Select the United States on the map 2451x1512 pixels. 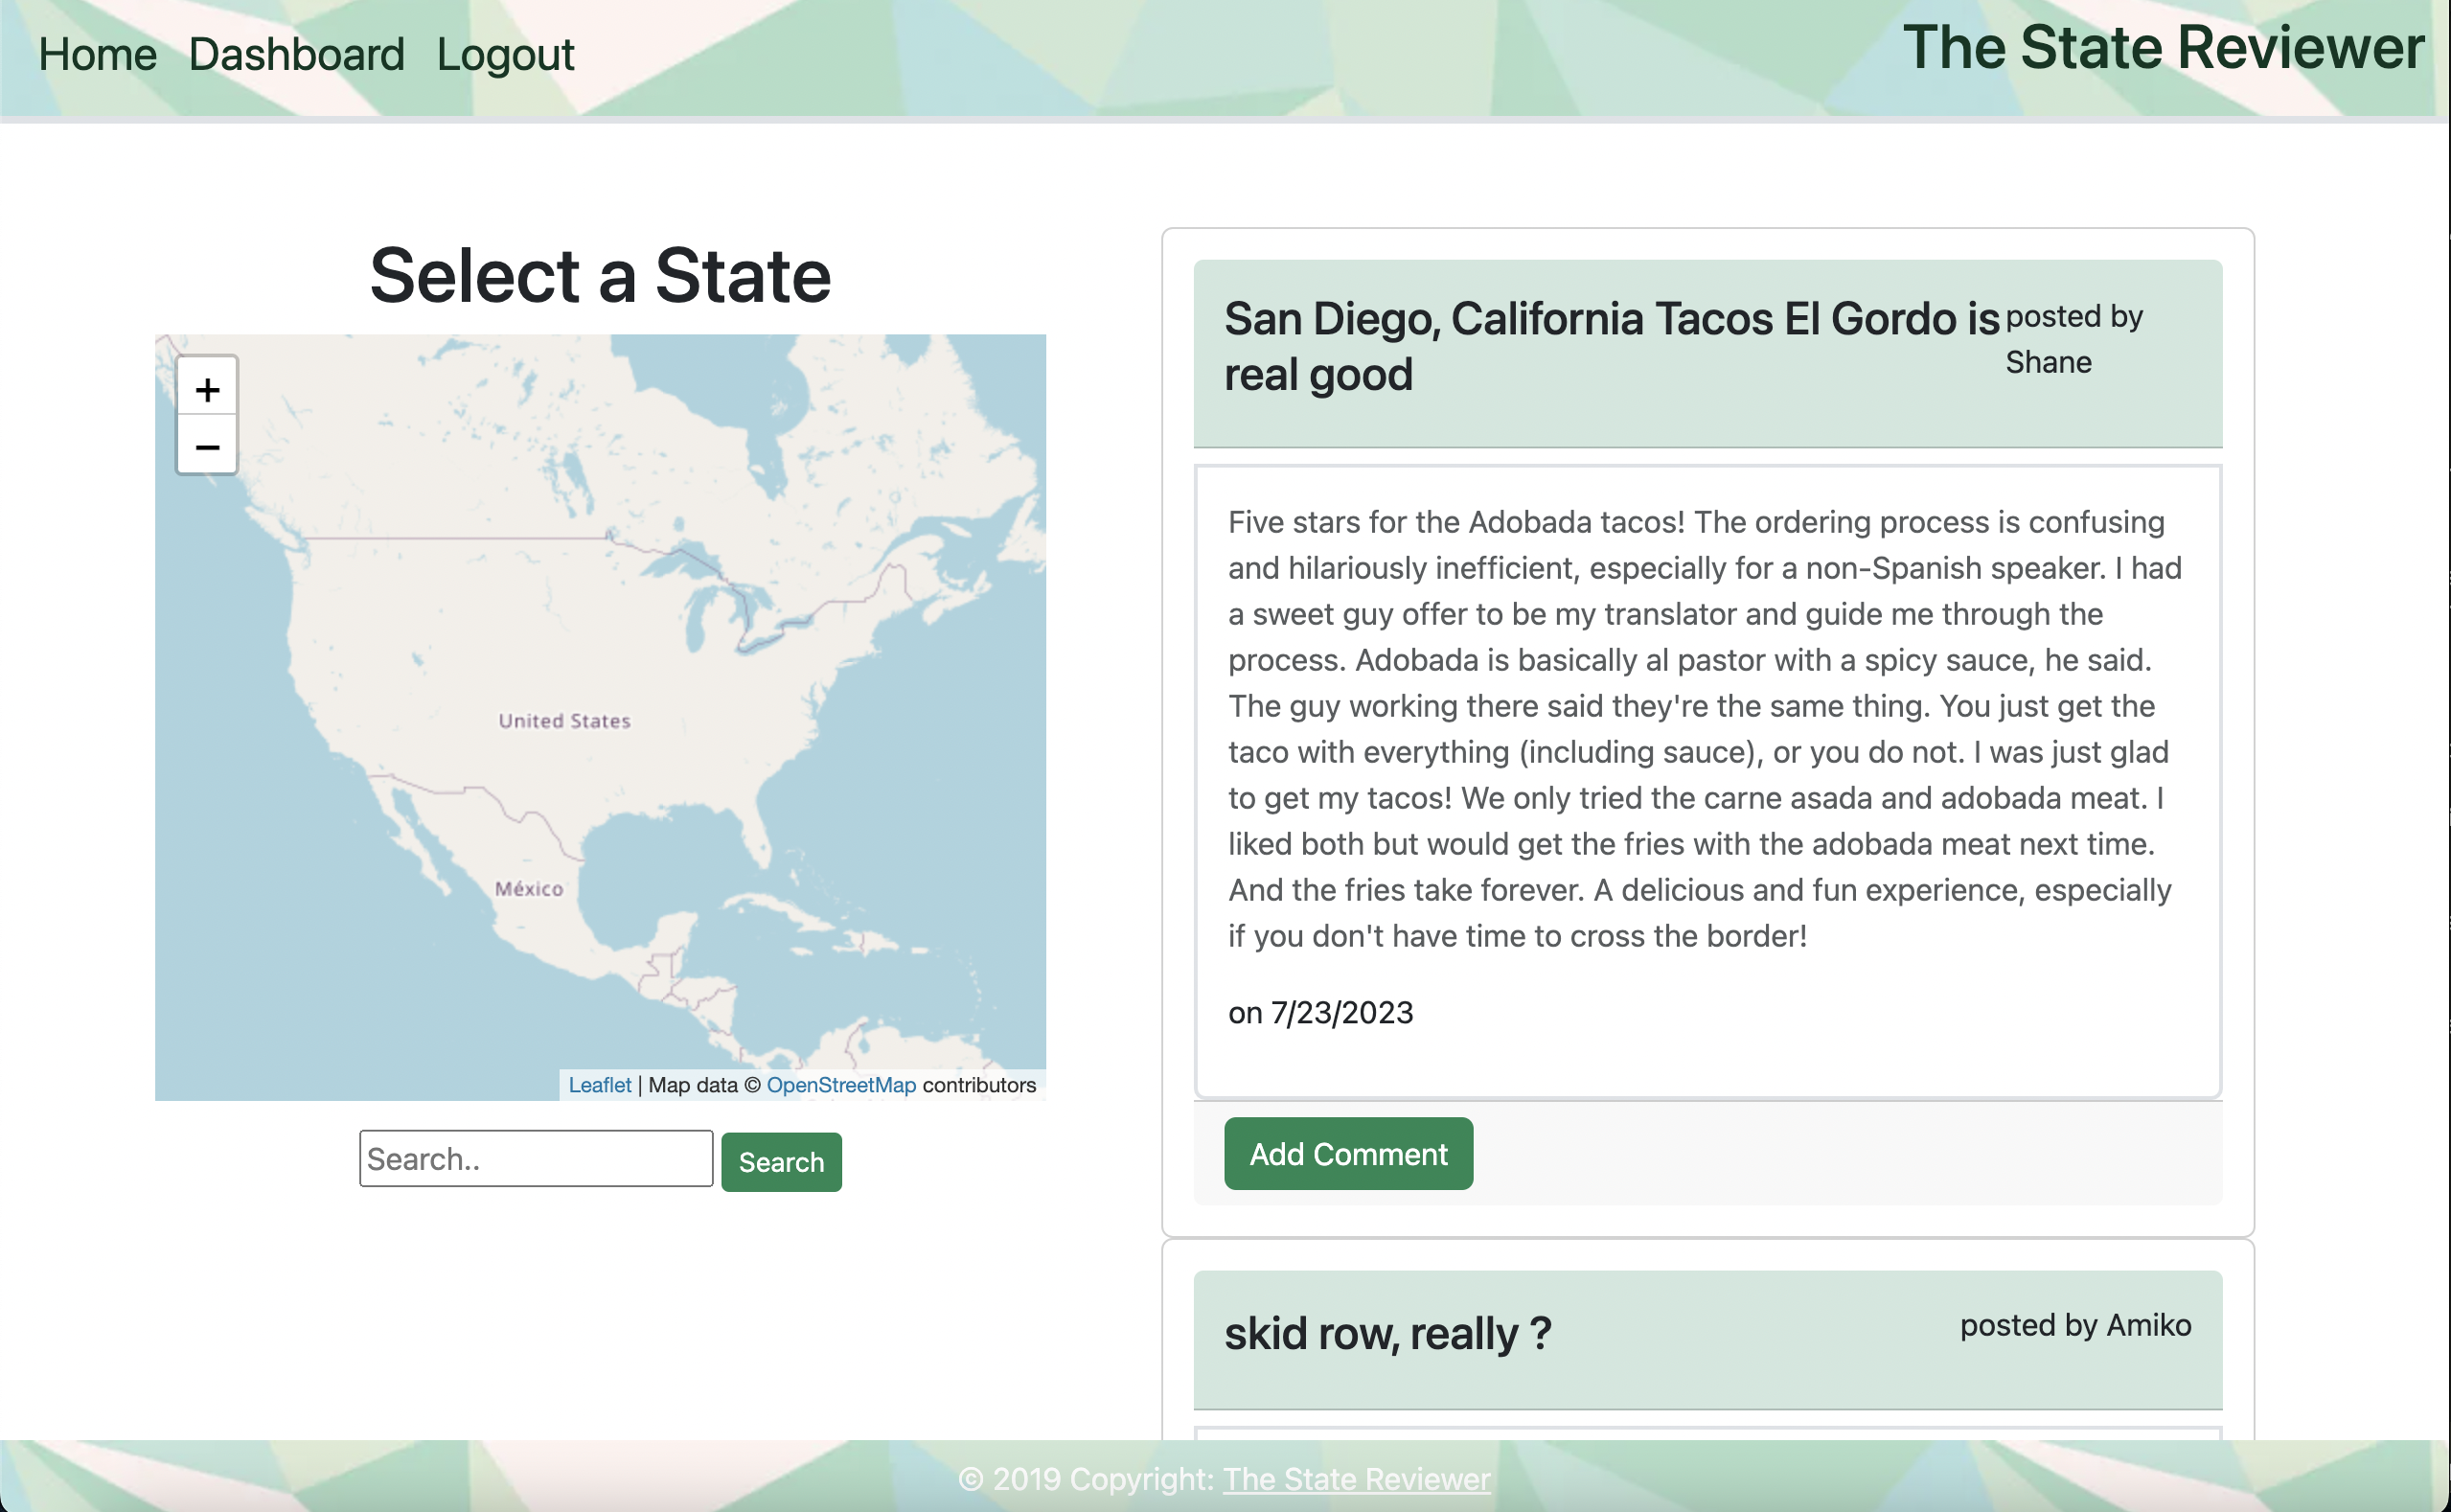(563, 719)
